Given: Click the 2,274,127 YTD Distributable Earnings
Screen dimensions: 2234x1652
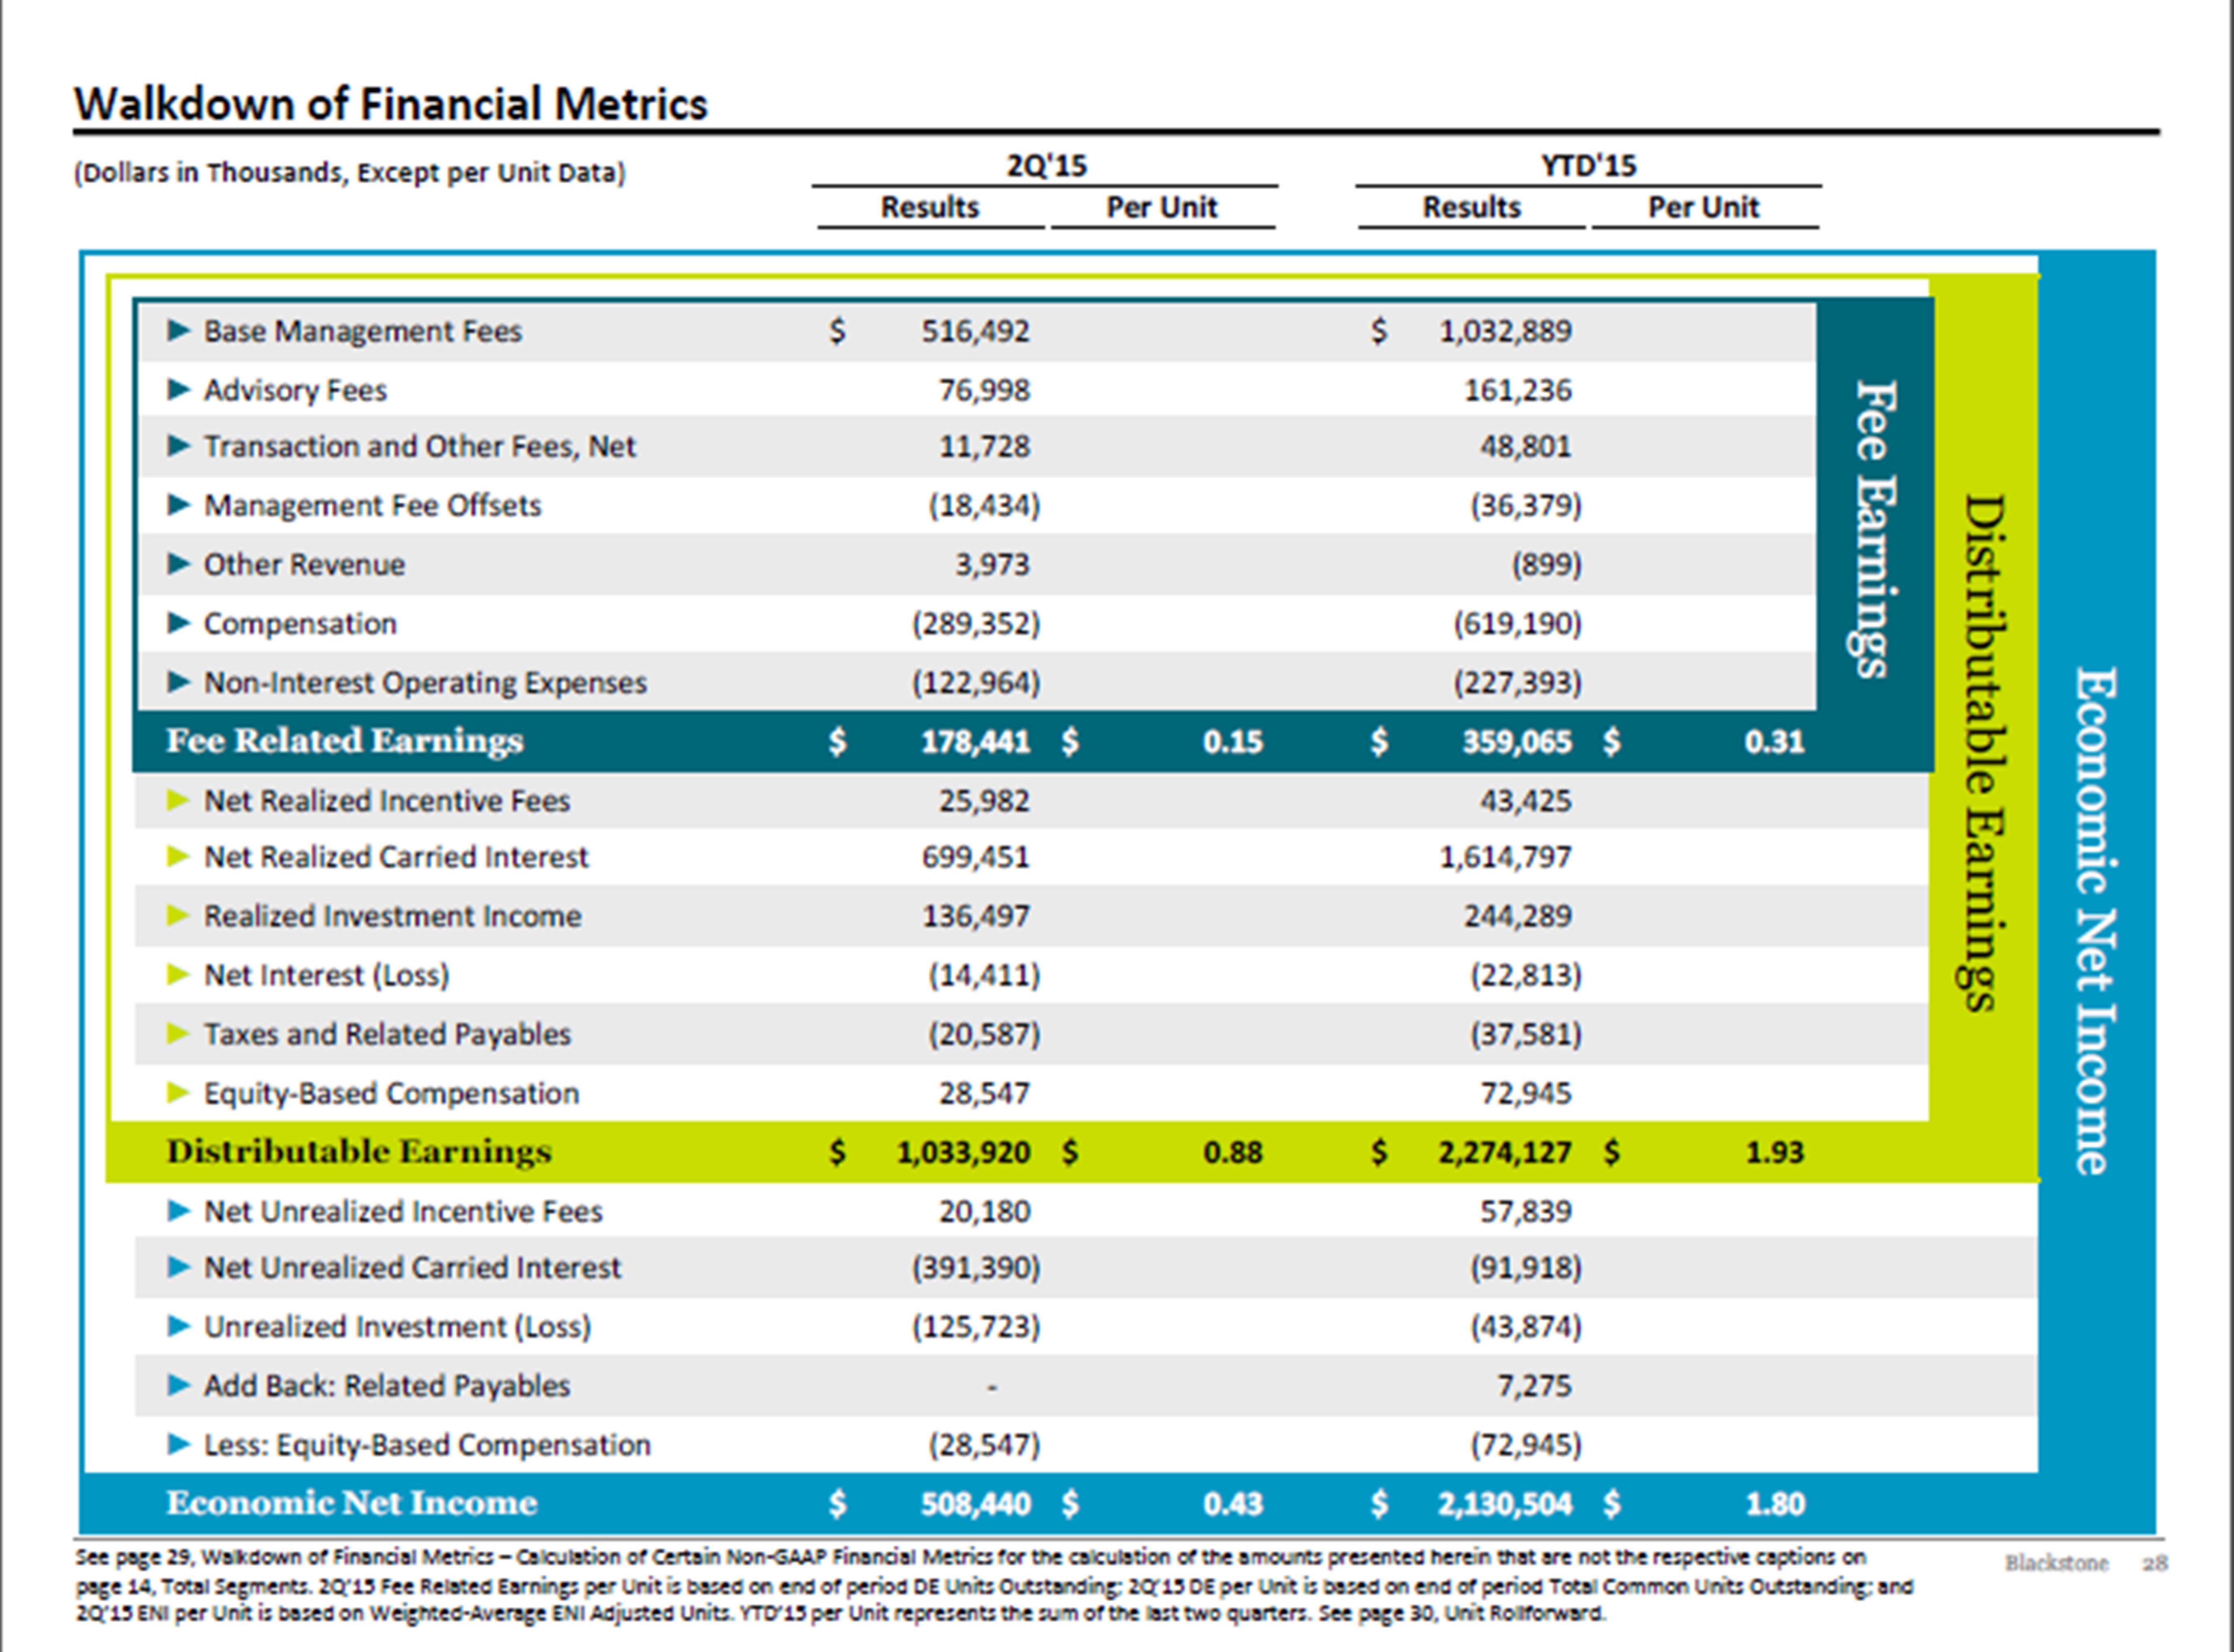Looking at the screenshot, I should click(x=1505, y=1153).
